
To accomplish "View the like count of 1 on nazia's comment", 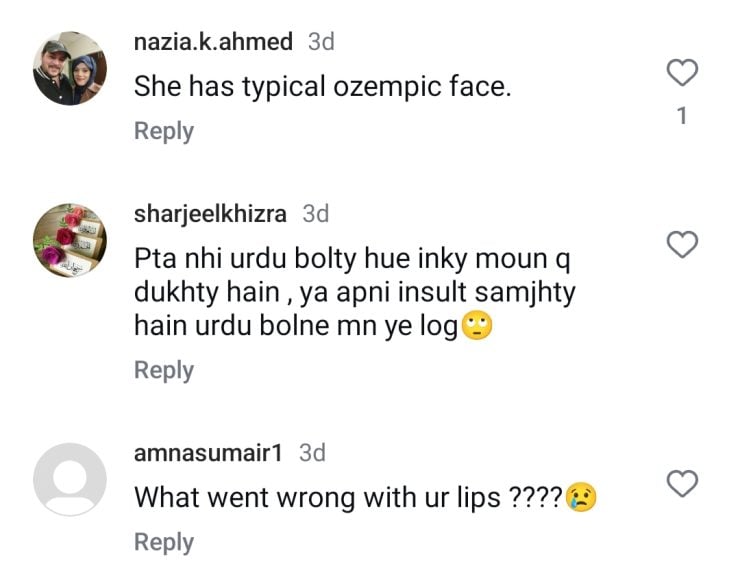I will 682,116.
